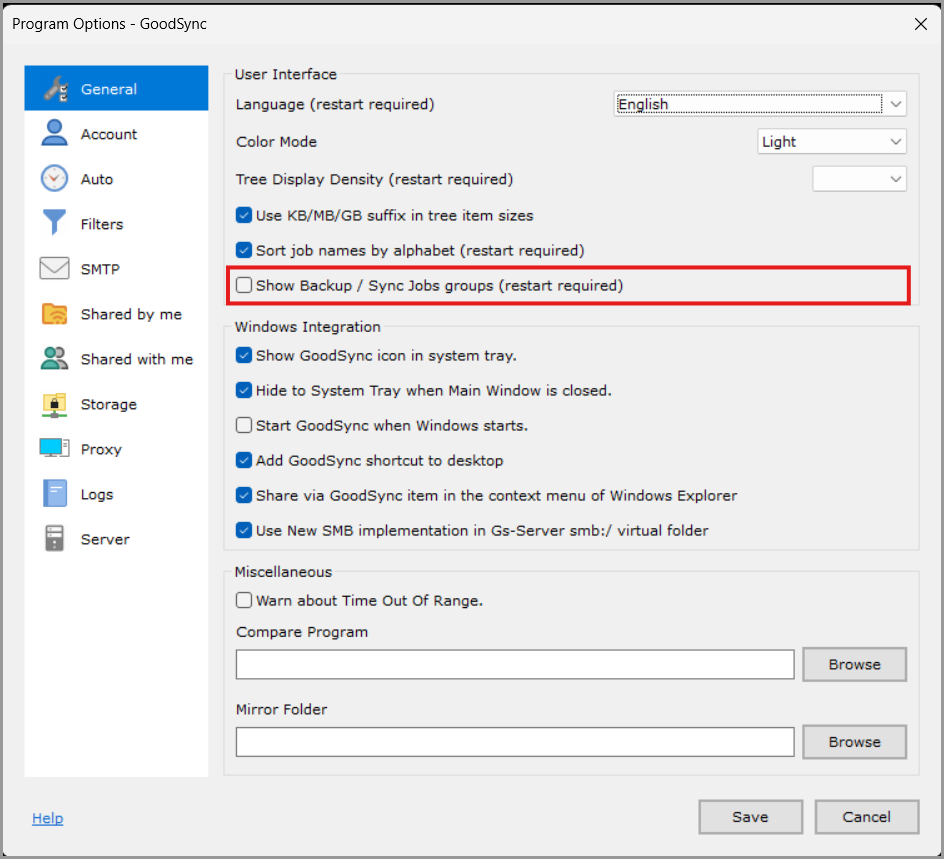
Task: Click the General label
Action: pos(109,89)
